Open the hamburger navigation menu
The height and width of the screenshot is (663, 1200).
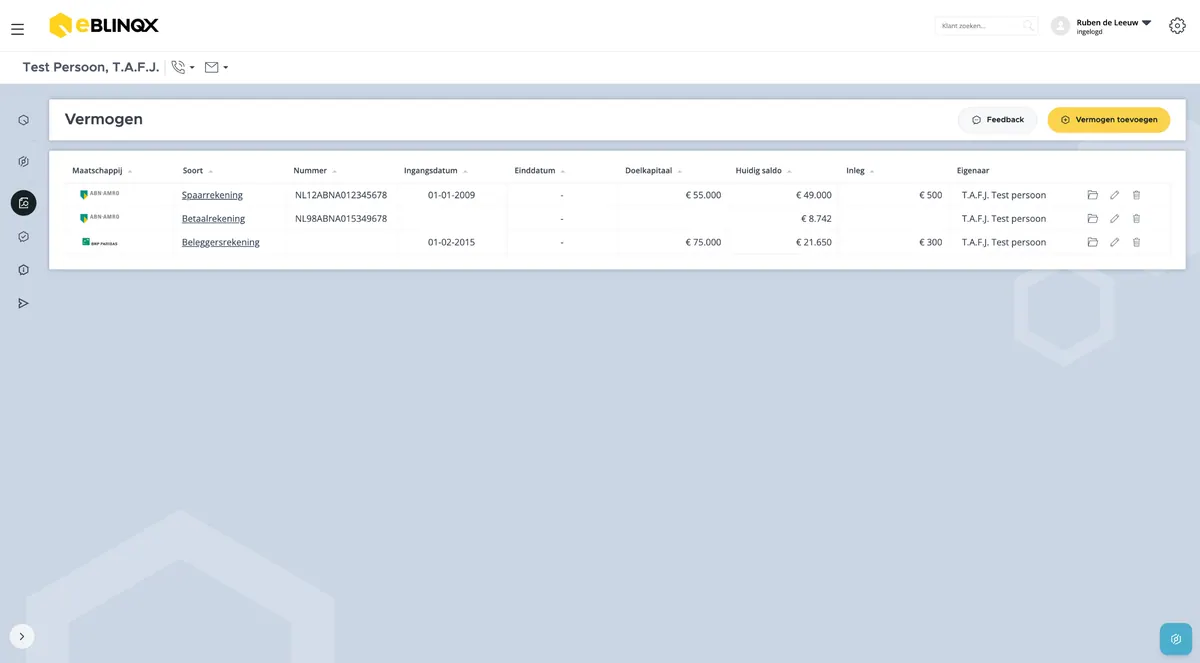tap(18, 29)
